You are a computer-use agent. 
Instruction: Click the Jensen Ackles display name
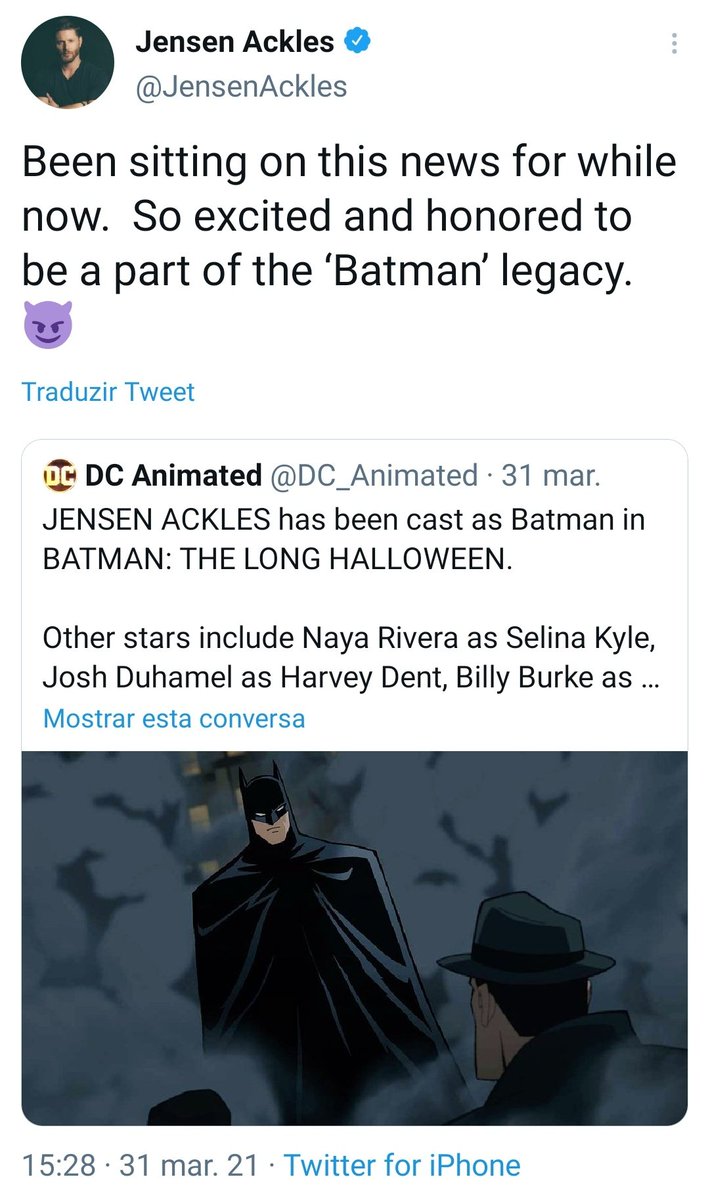[234, 41]
